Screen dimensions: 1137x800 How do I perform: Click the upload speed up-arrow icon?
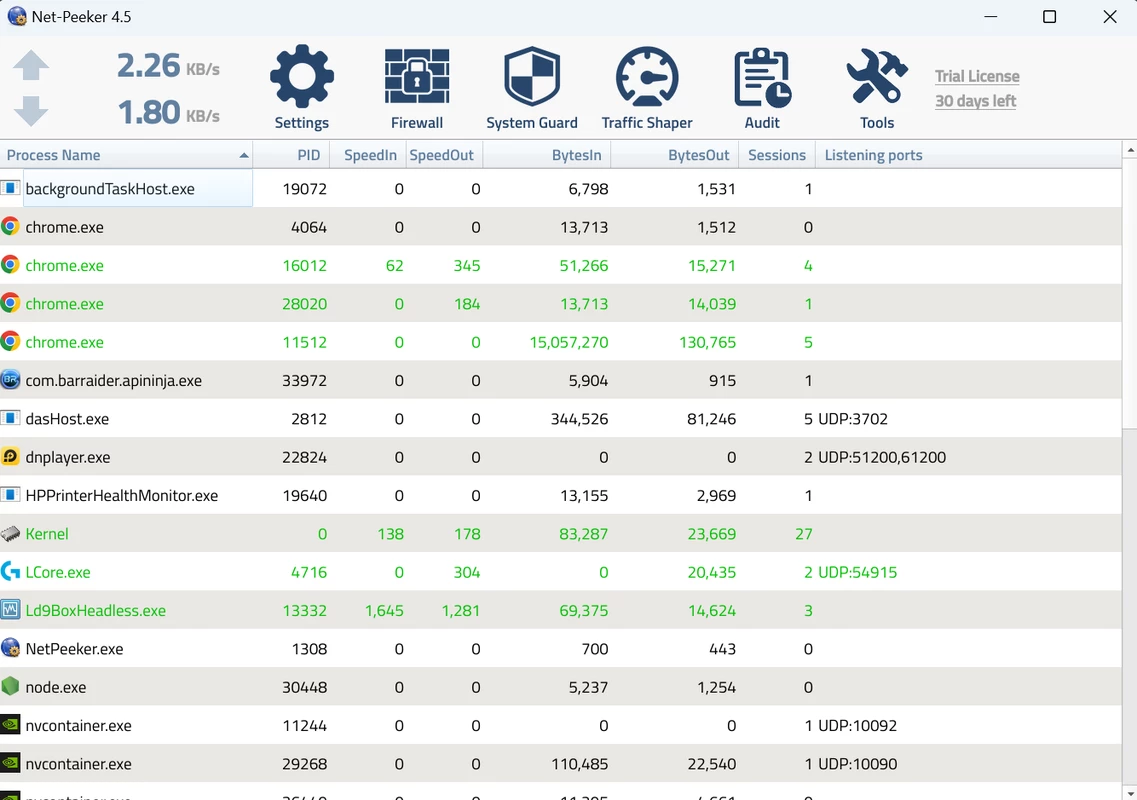(x=31, y=65)
